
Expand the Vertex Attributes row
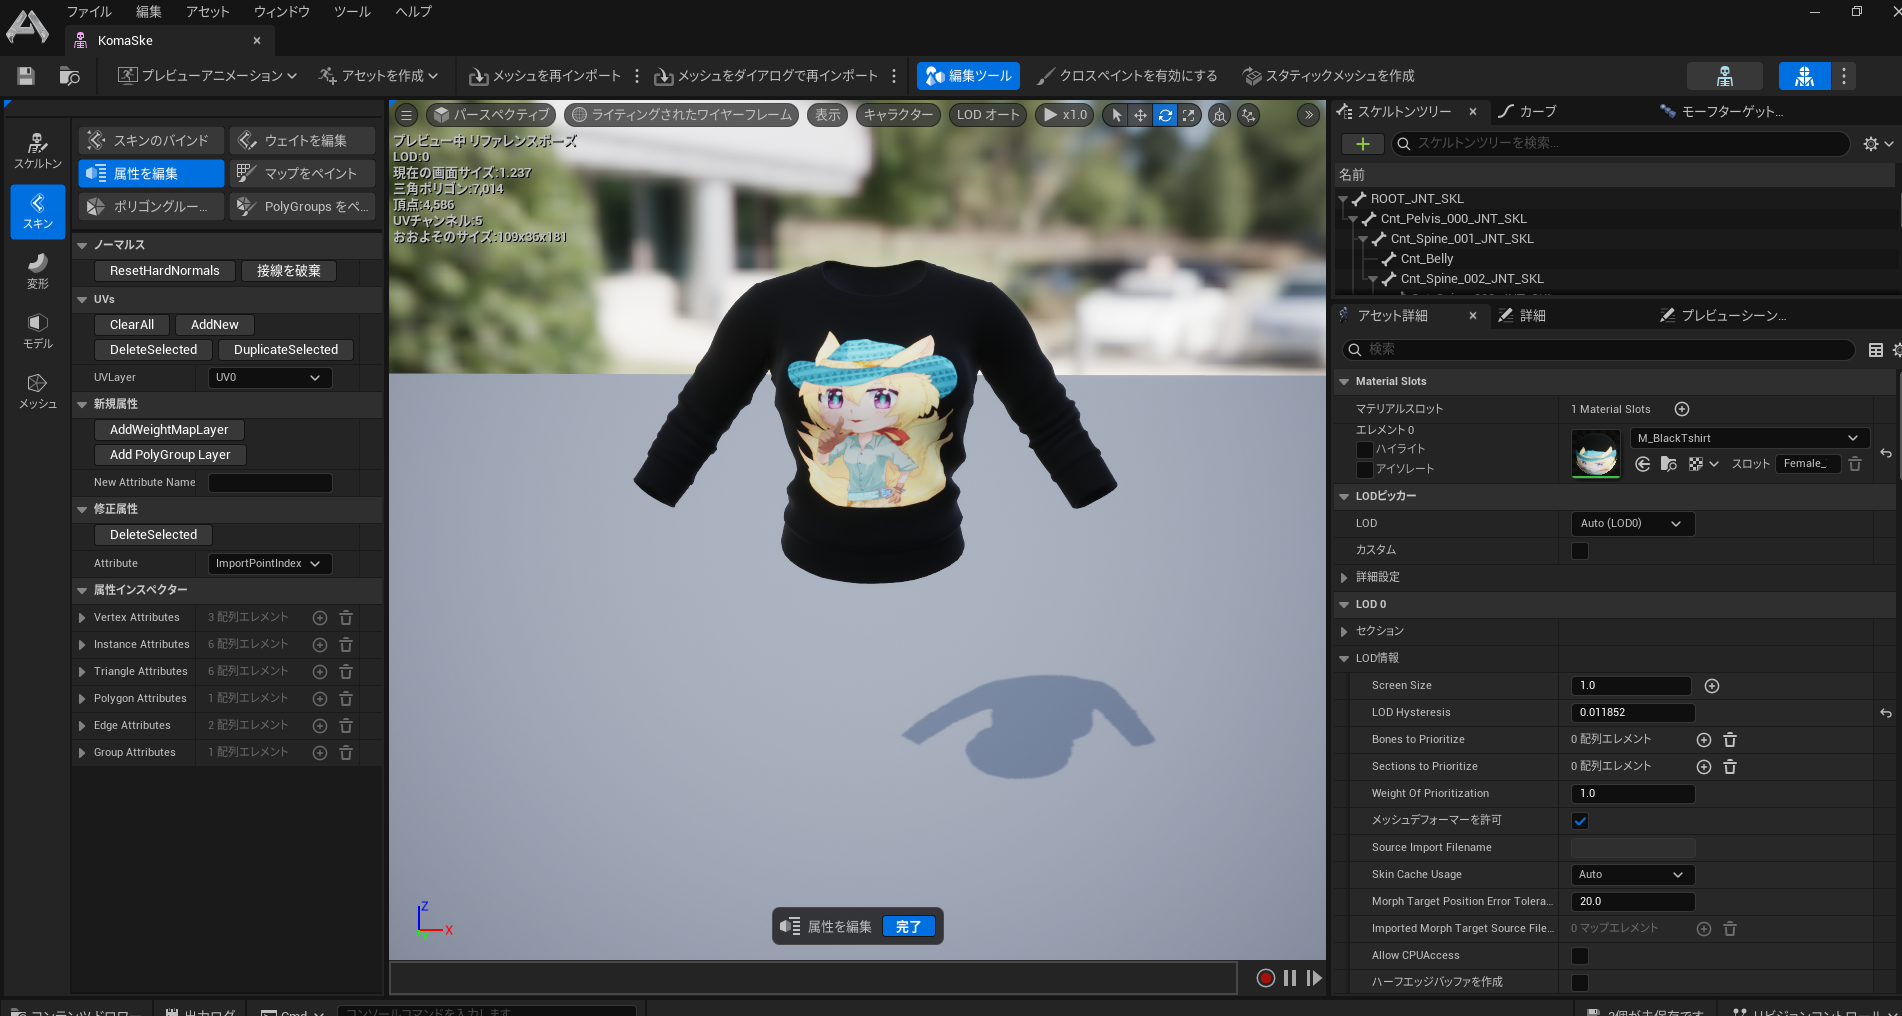pos(82,618)
